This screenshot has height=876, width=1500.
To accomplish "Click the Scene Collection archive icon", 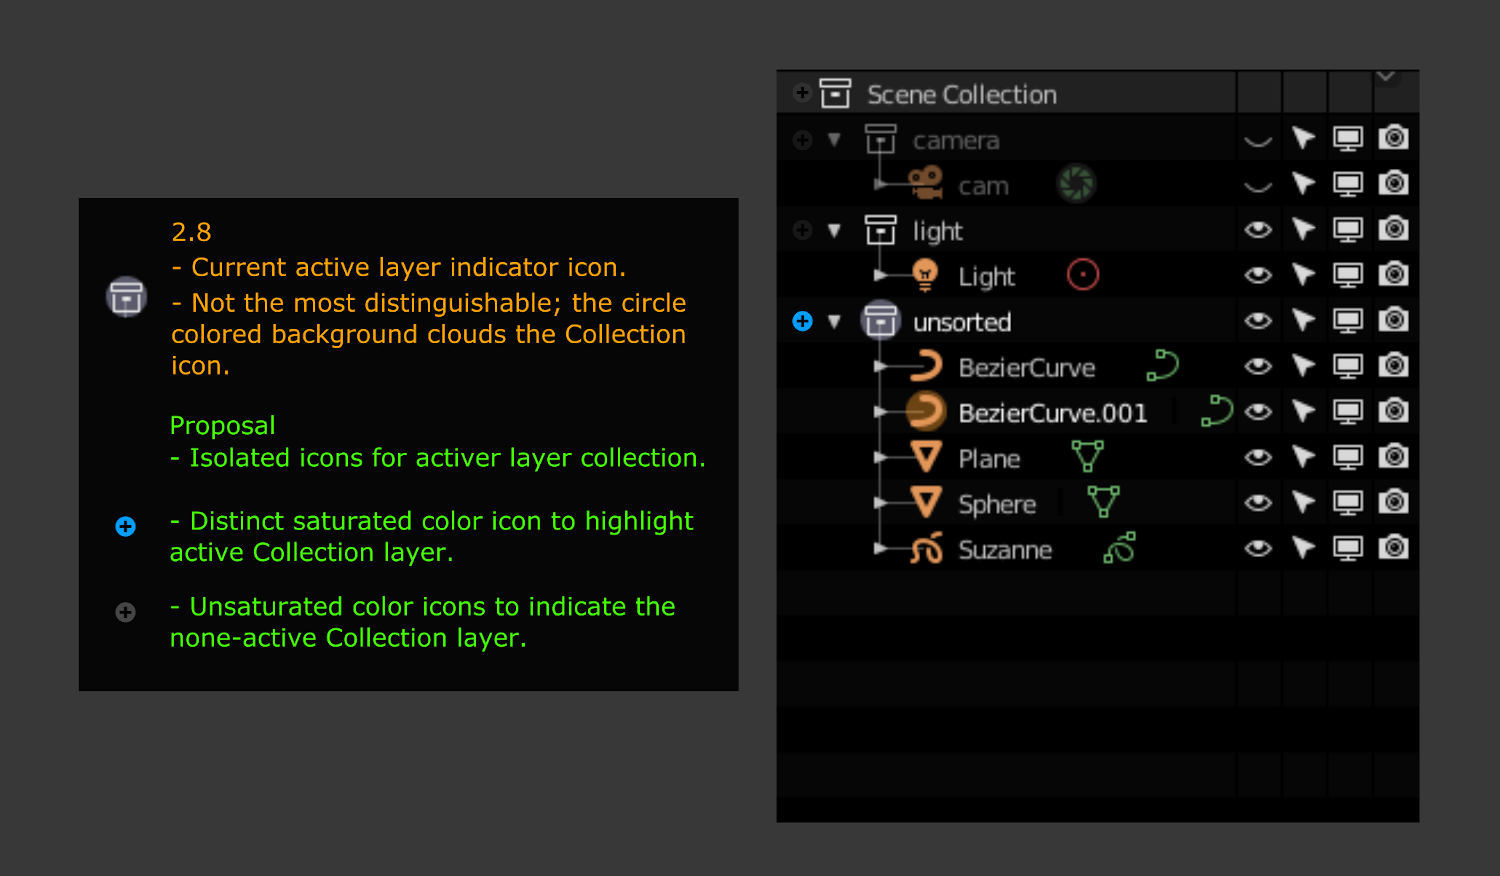I will click(x=835, y=93).
